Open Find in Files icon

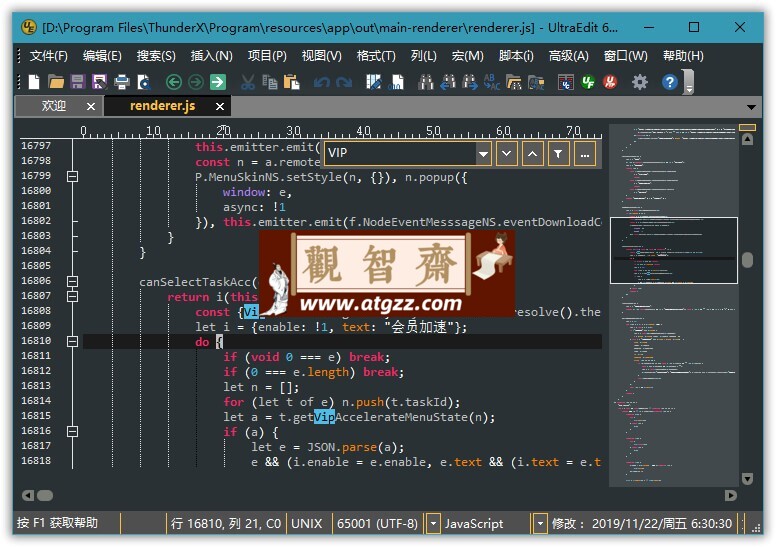tap(514, 82)
